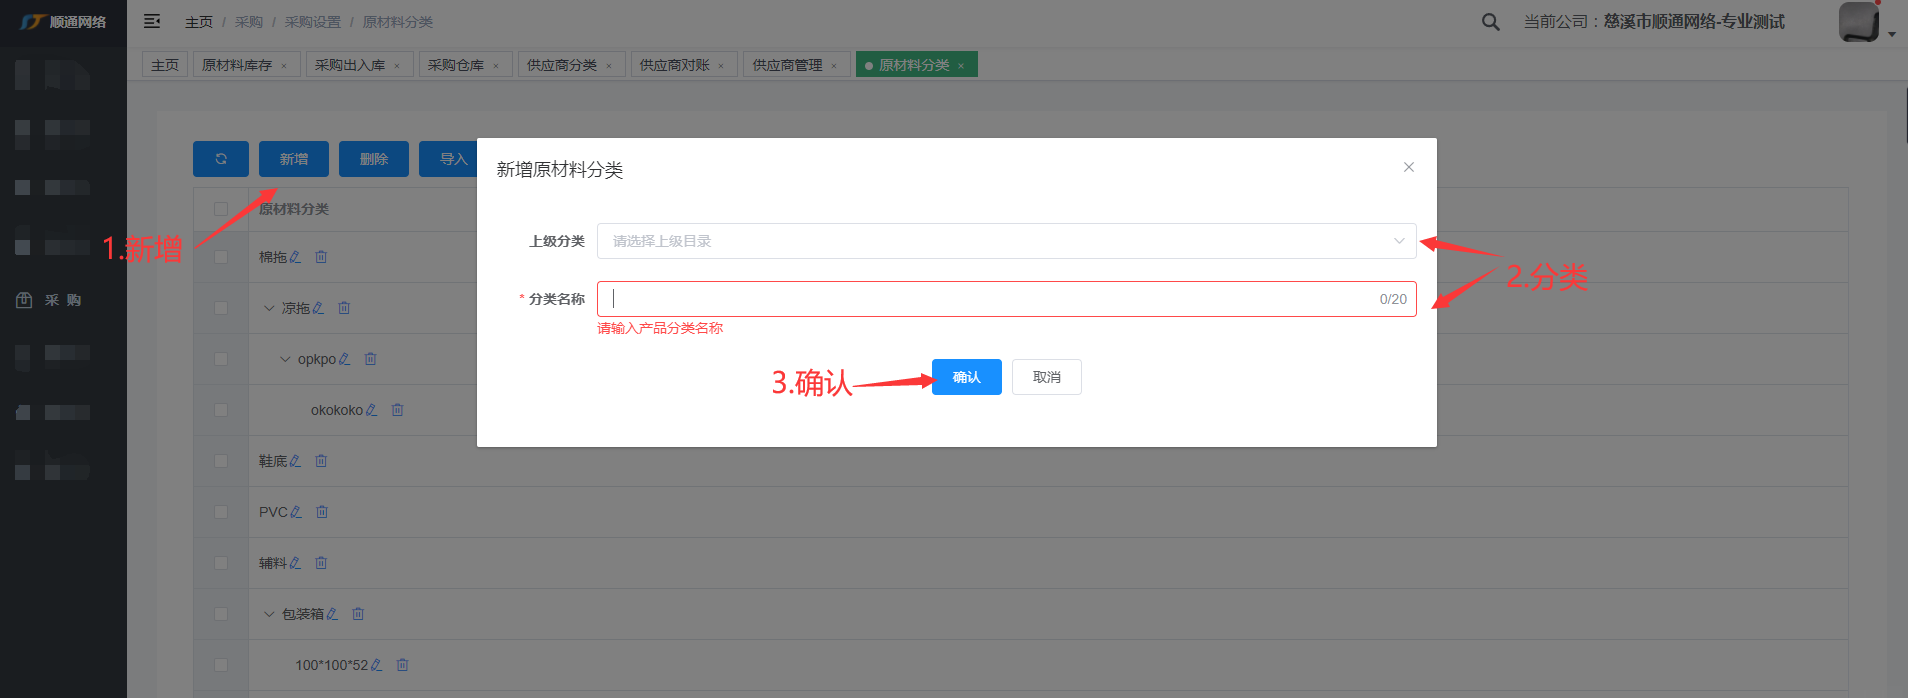
Task: Collapse the 凉拖 tree node
Action: click(269, 308)
